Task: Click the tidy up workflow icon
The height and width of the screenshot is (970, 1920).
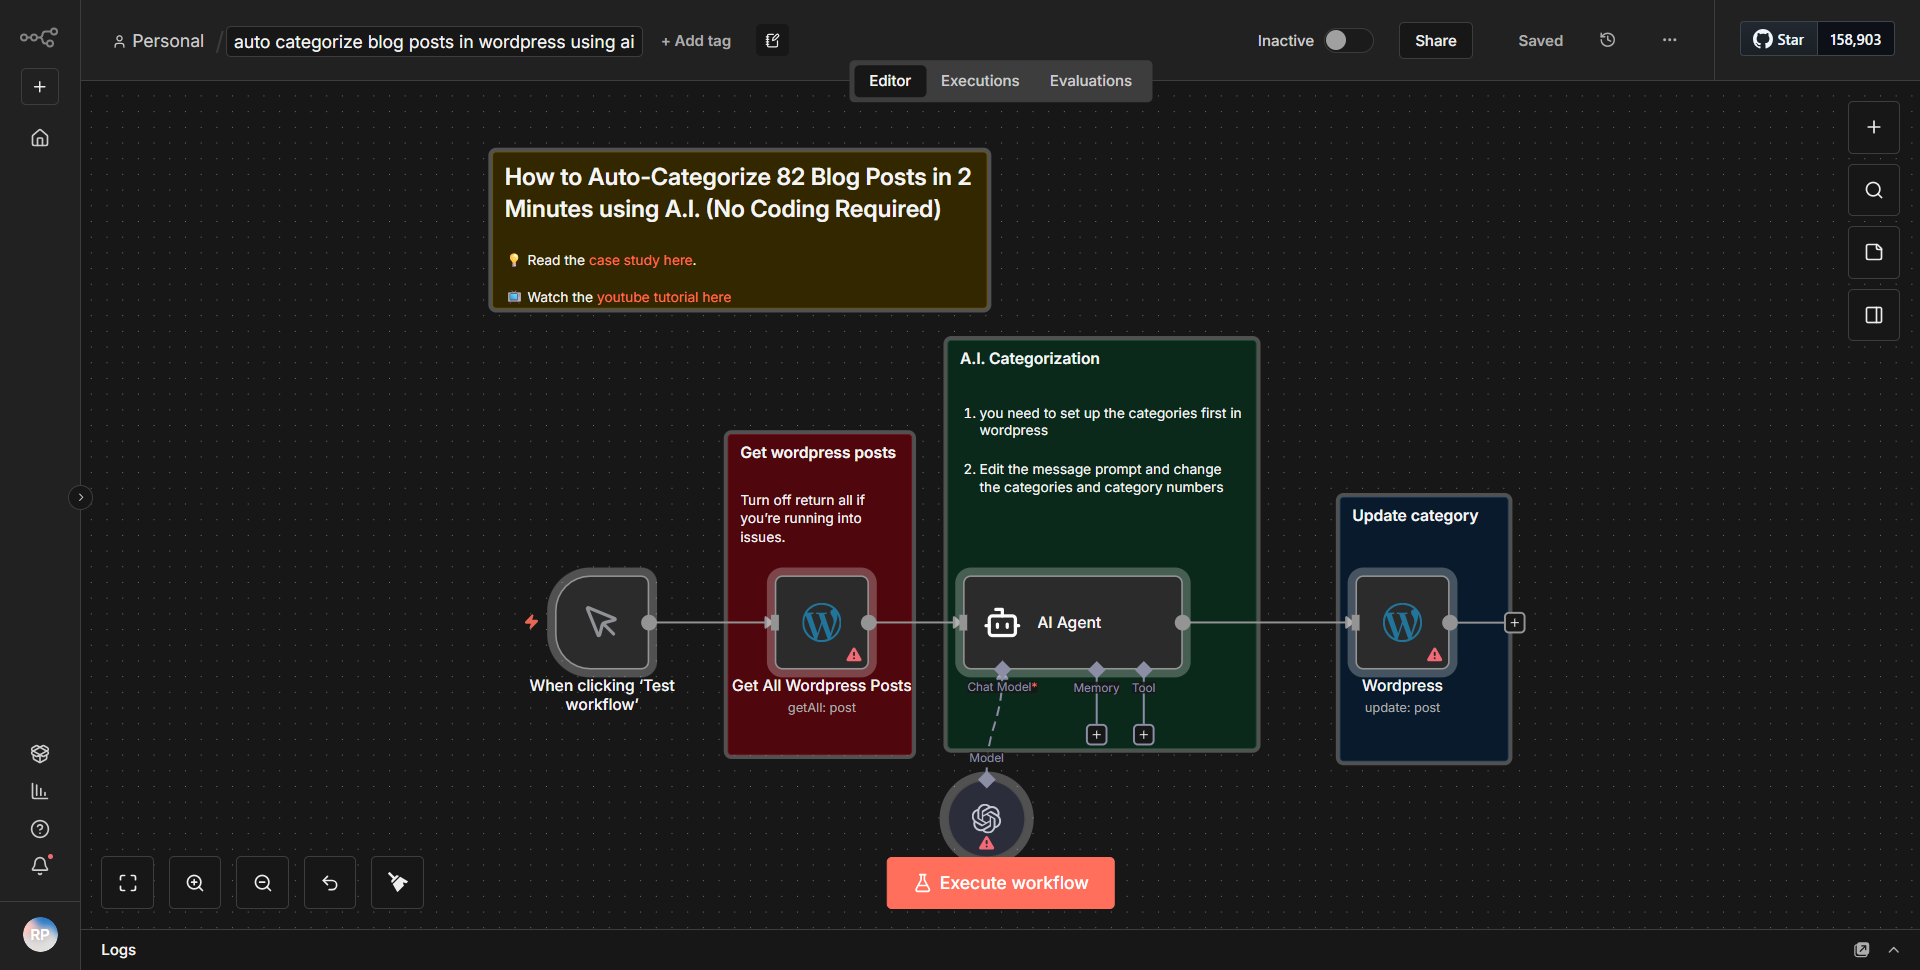Action: [397, 883]
